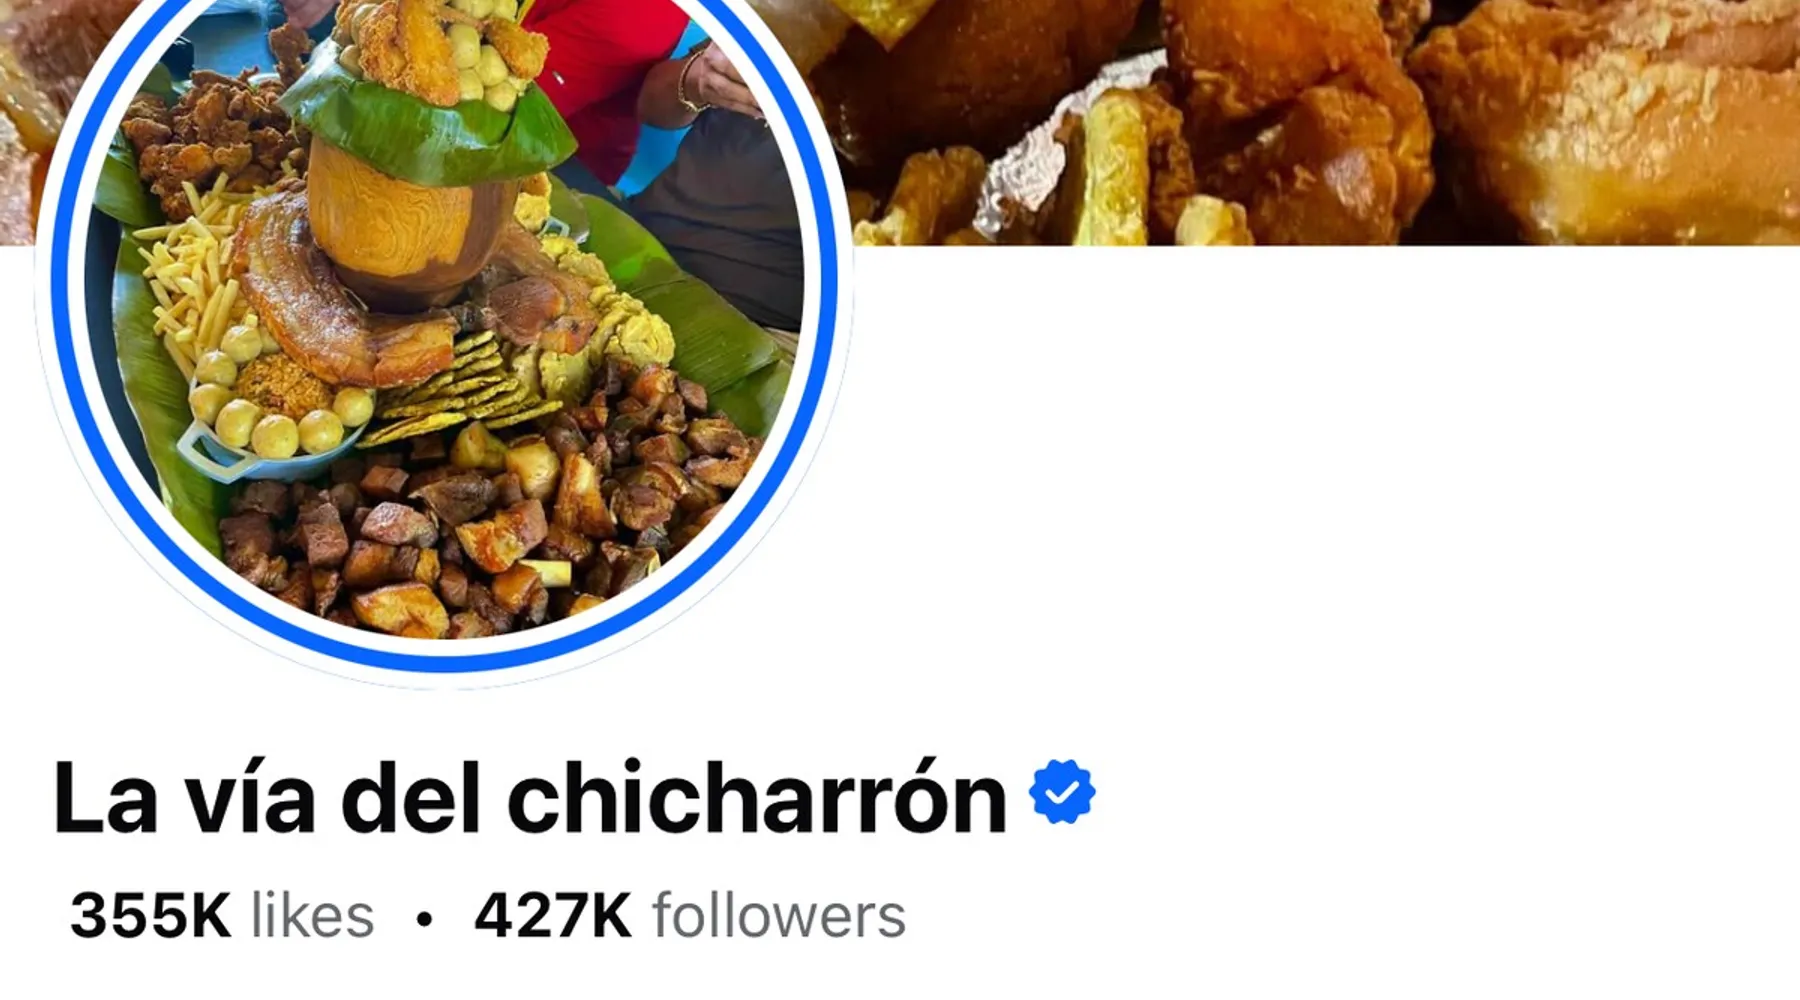The image size is (1800, 1000).
Task: Click the blue verified badge icon
Action: click(x=1062, y=791)
